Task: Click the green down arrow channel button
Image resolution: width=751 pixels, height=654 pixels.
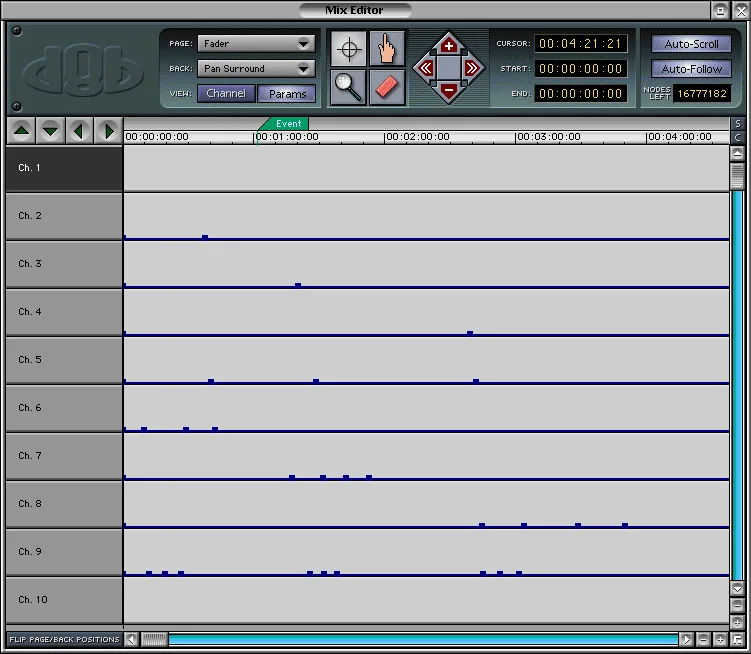Action: coord(50,130)
